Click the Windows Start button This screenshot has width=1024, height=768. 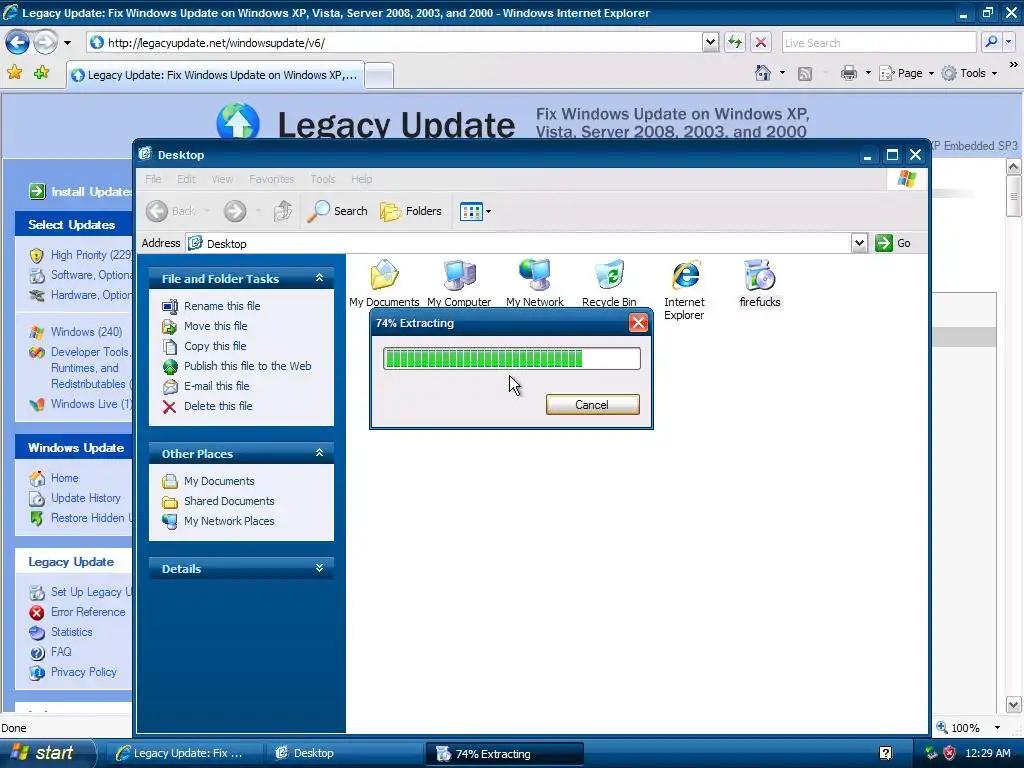point(46,753)
